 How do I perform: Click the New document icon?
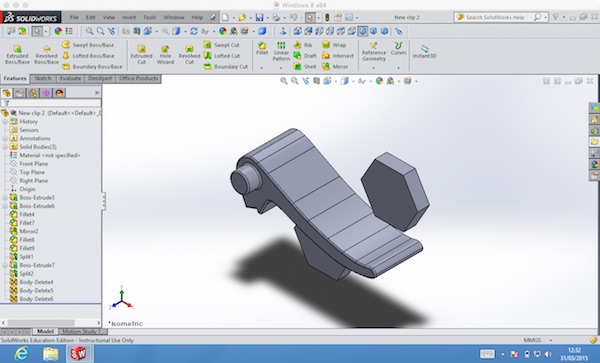pos(225,17)
